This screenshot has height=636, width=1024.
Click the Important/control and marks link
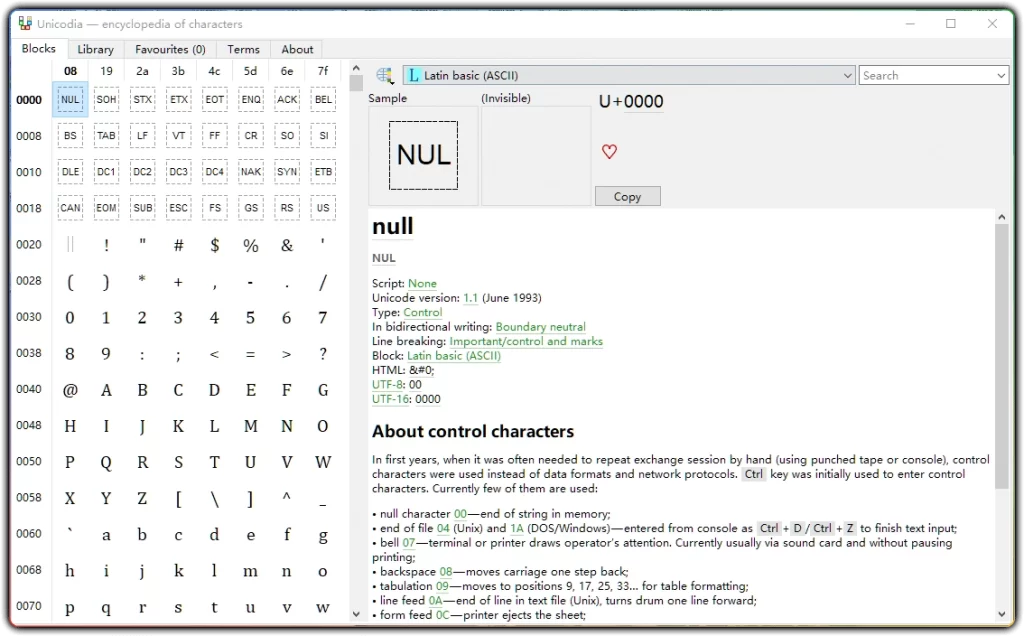(x=525, y=341)
